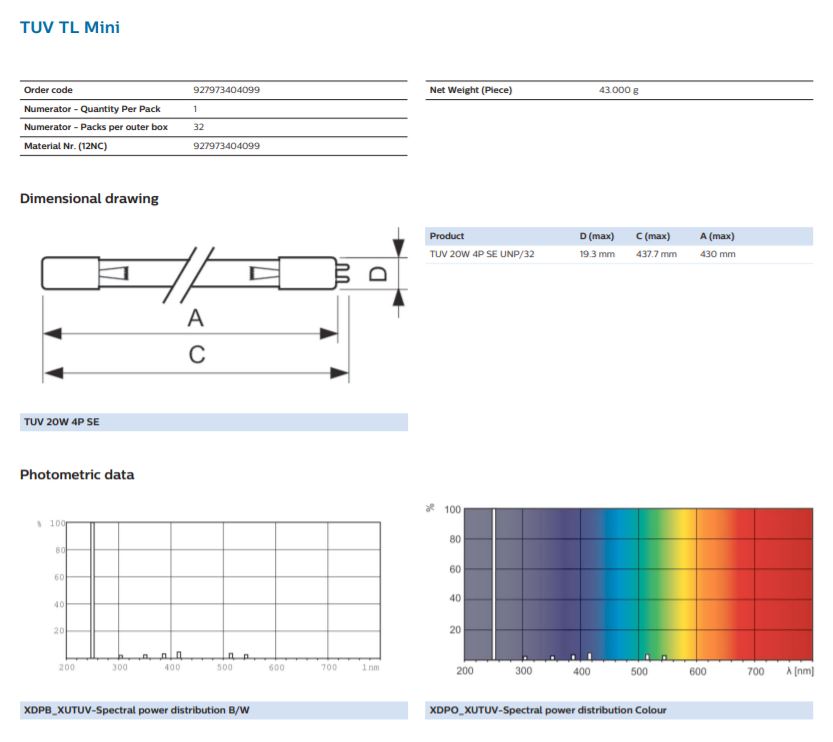Click the 927973404099 value in Material Nr. row
The height and width of the screenshot is (742, 833).
click(226, 146)
